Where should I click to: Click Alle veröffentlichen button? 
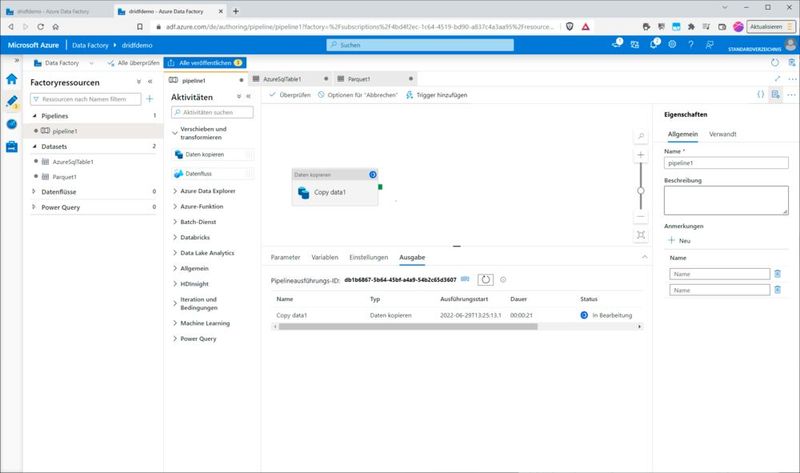[205, 63]
